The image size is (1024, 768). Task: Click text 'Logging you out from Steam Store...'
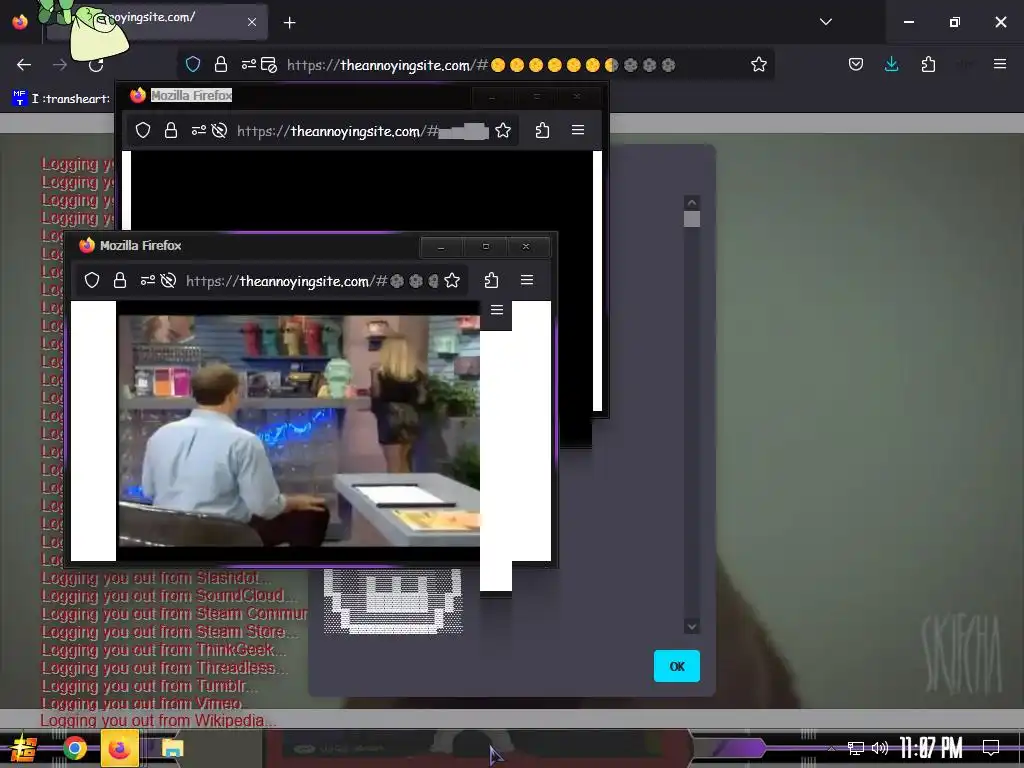coord(170,632)
